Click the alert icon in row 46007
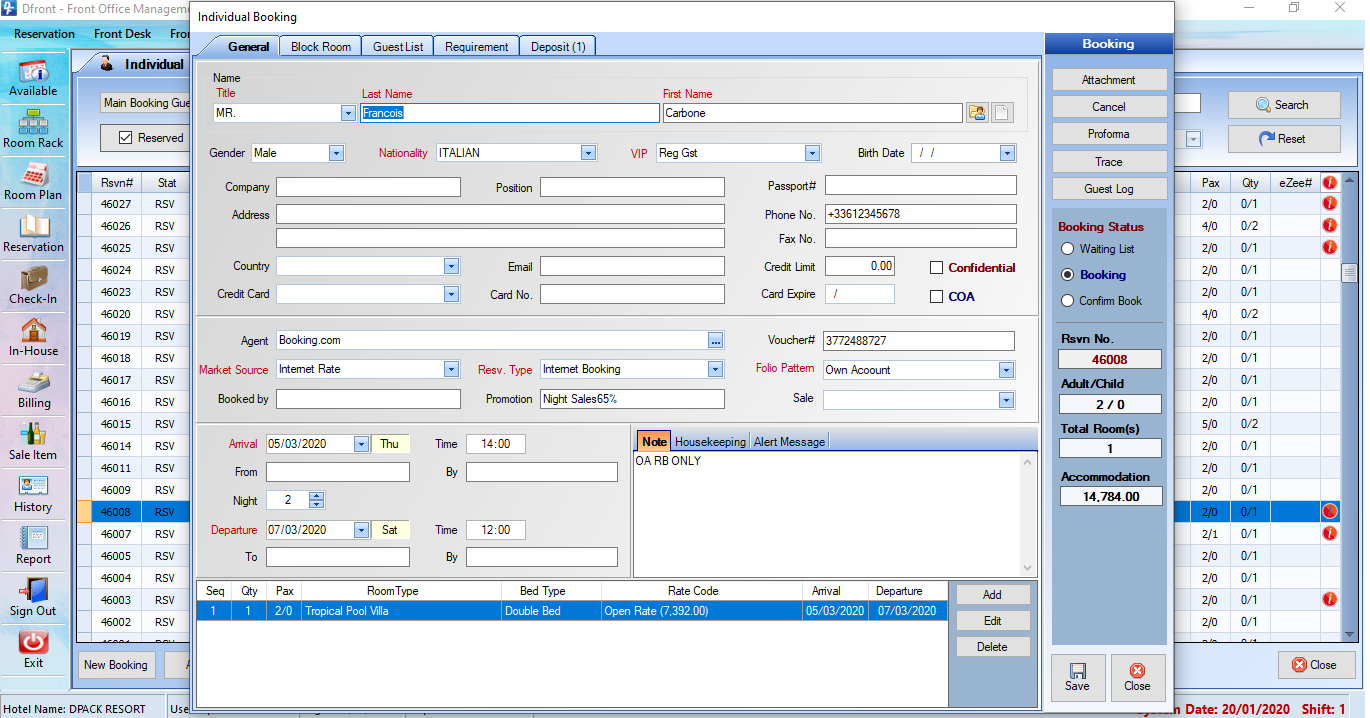This screenshot has width=1370, height=718. click(x=1330, y=534)
